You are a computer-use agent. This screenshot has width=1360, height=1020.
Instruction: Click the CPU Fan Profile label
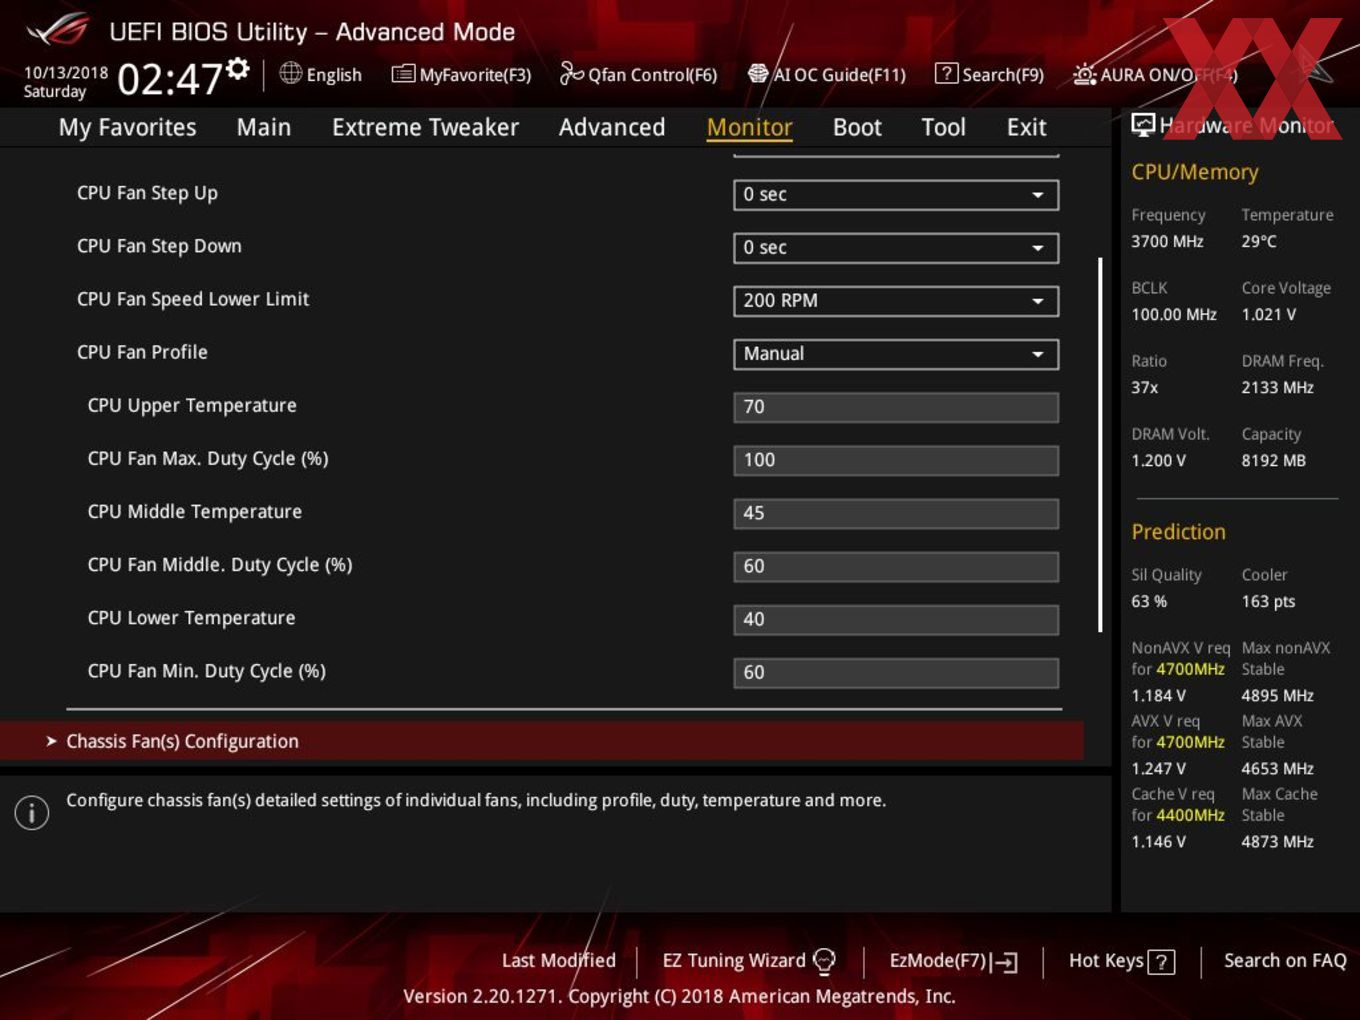click(142, 352)
